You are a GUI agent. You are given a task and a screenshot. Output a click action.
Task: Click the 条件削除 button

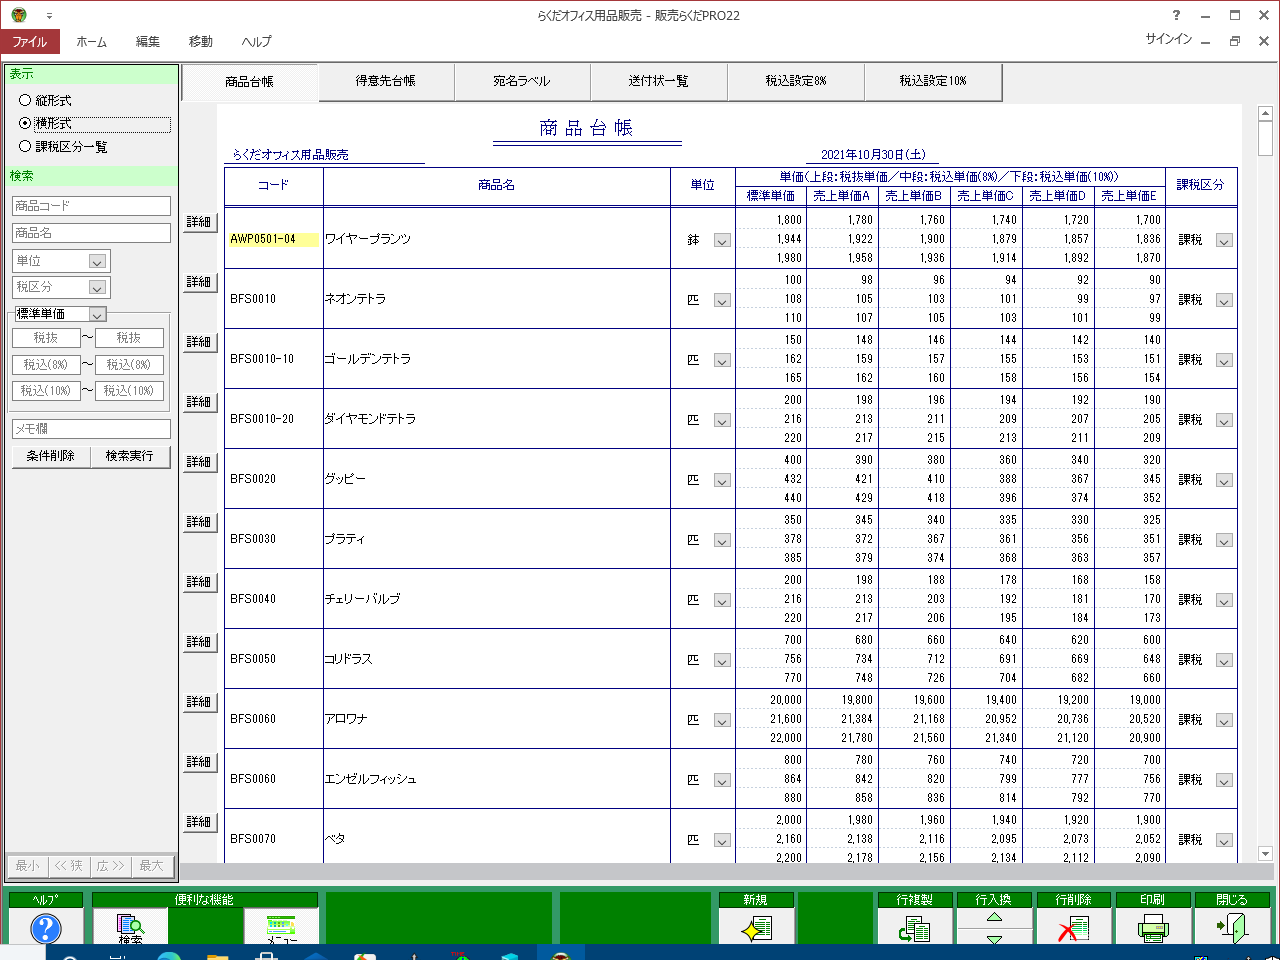(50, 456)
